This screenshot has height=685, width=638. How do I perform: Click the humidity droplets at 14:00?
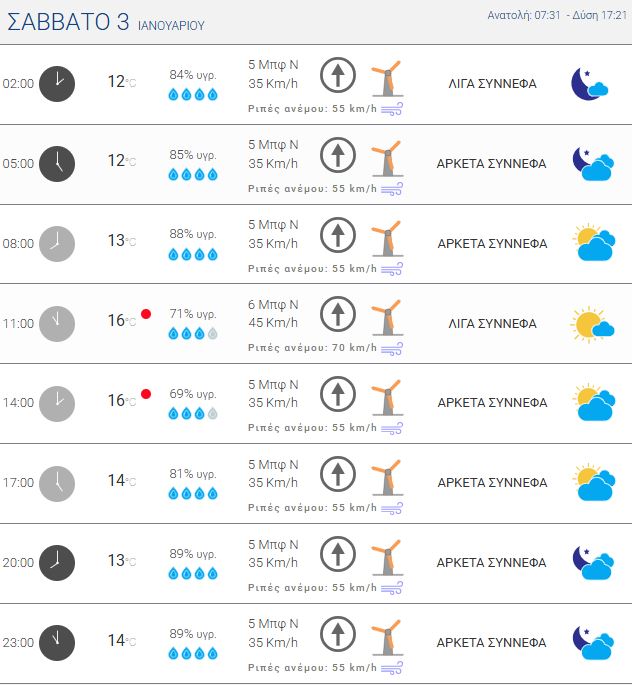coord(192,413)
